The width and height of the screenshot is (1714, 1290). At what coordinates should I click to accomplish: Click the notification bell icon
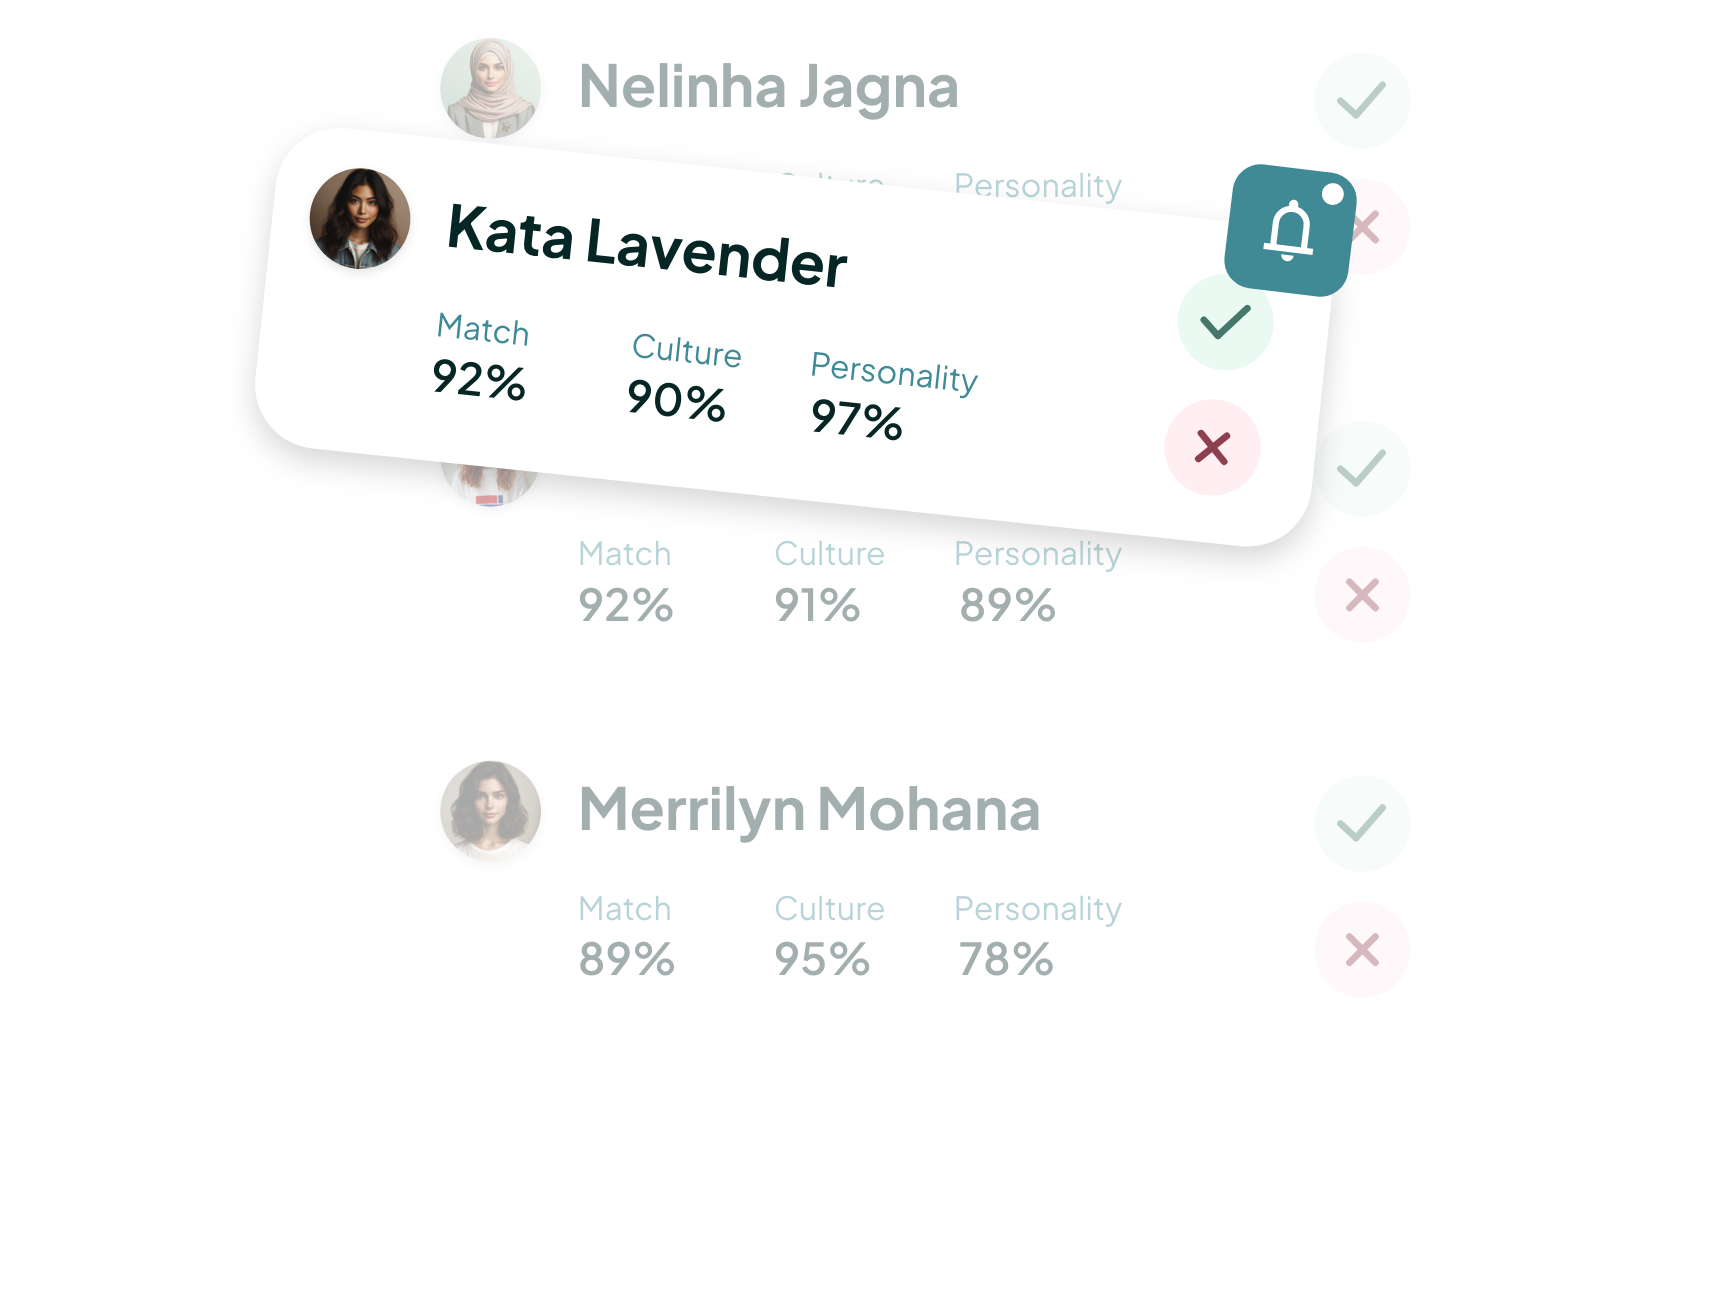pyautogui.click(x=1290, y=231)
